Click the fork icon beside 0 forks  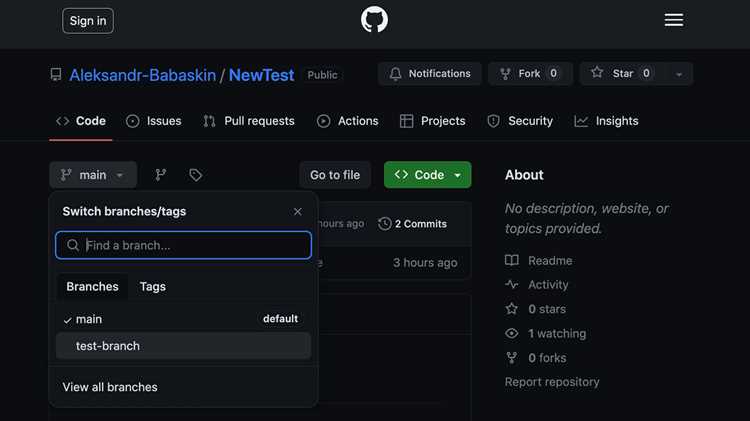coord(512,358)
